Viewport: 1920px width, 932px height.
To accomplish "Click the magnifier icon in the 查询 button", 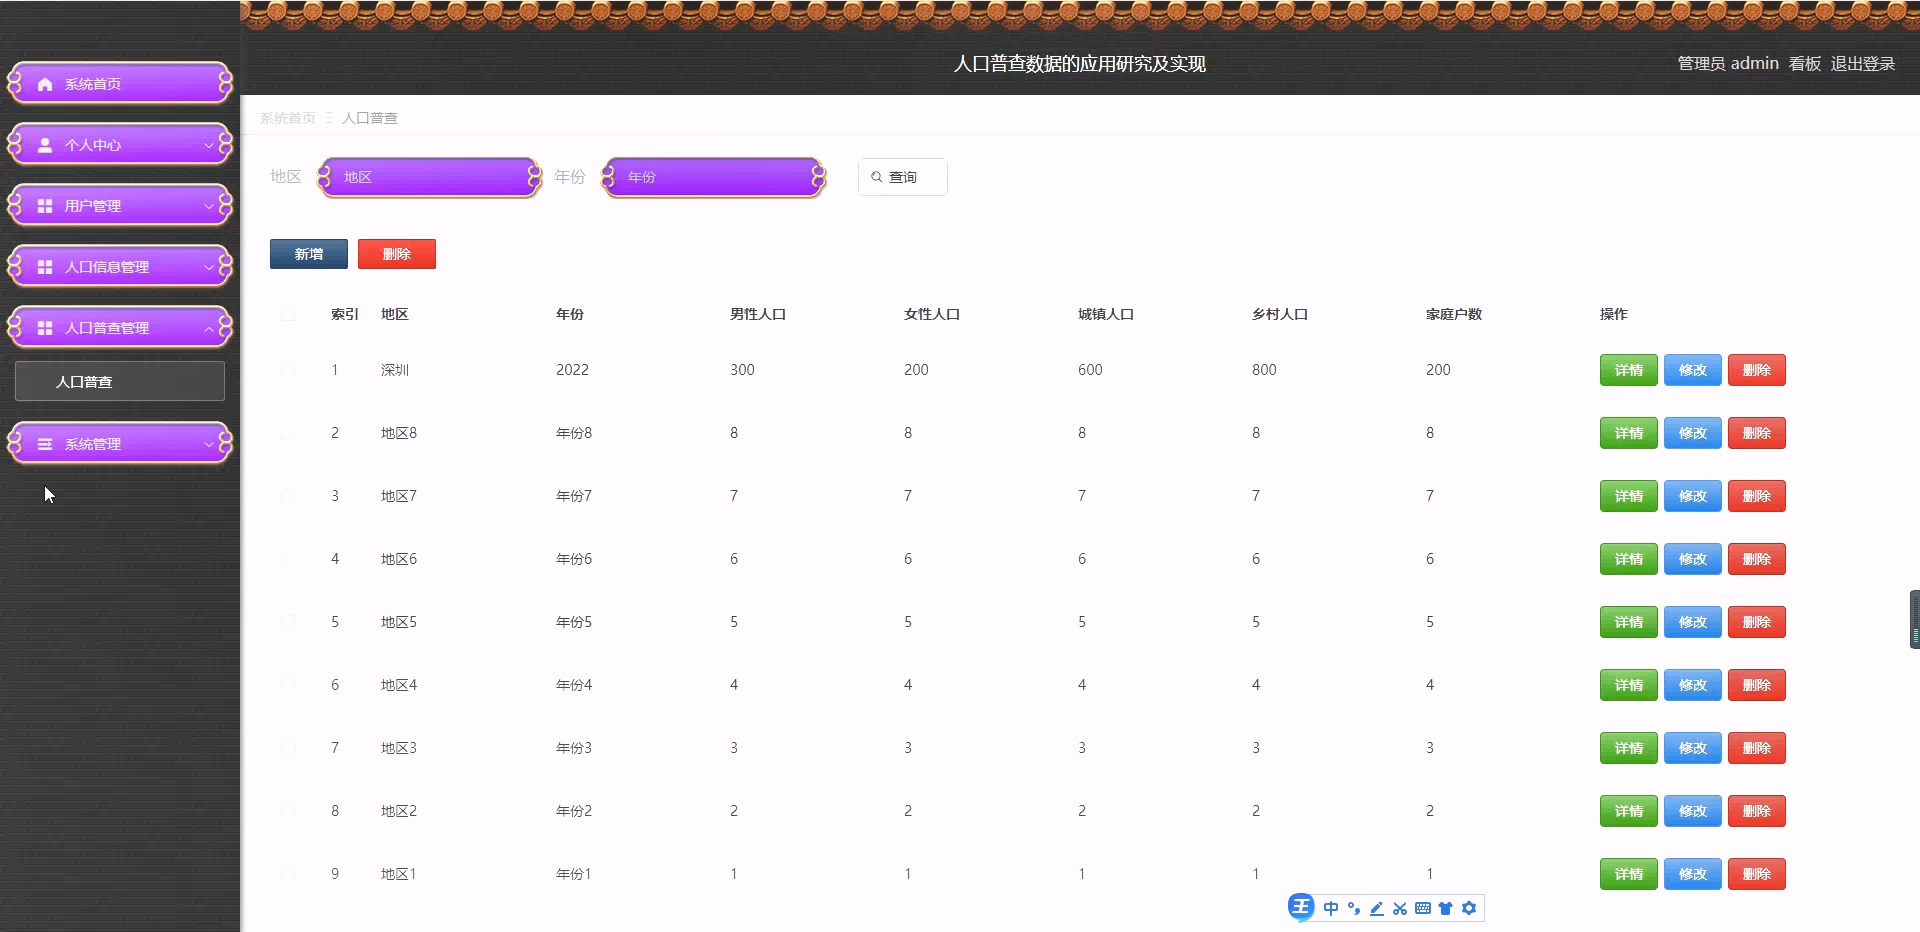I will pyautogui.click(x=876, y=177).
